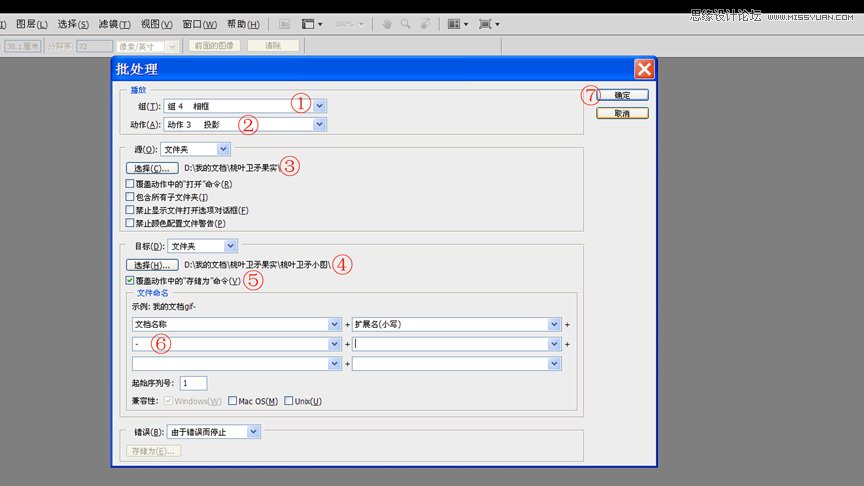This screenshot has height=486, width=864.
Task: Open the Screen Mode icon
Action: [489, 24]
